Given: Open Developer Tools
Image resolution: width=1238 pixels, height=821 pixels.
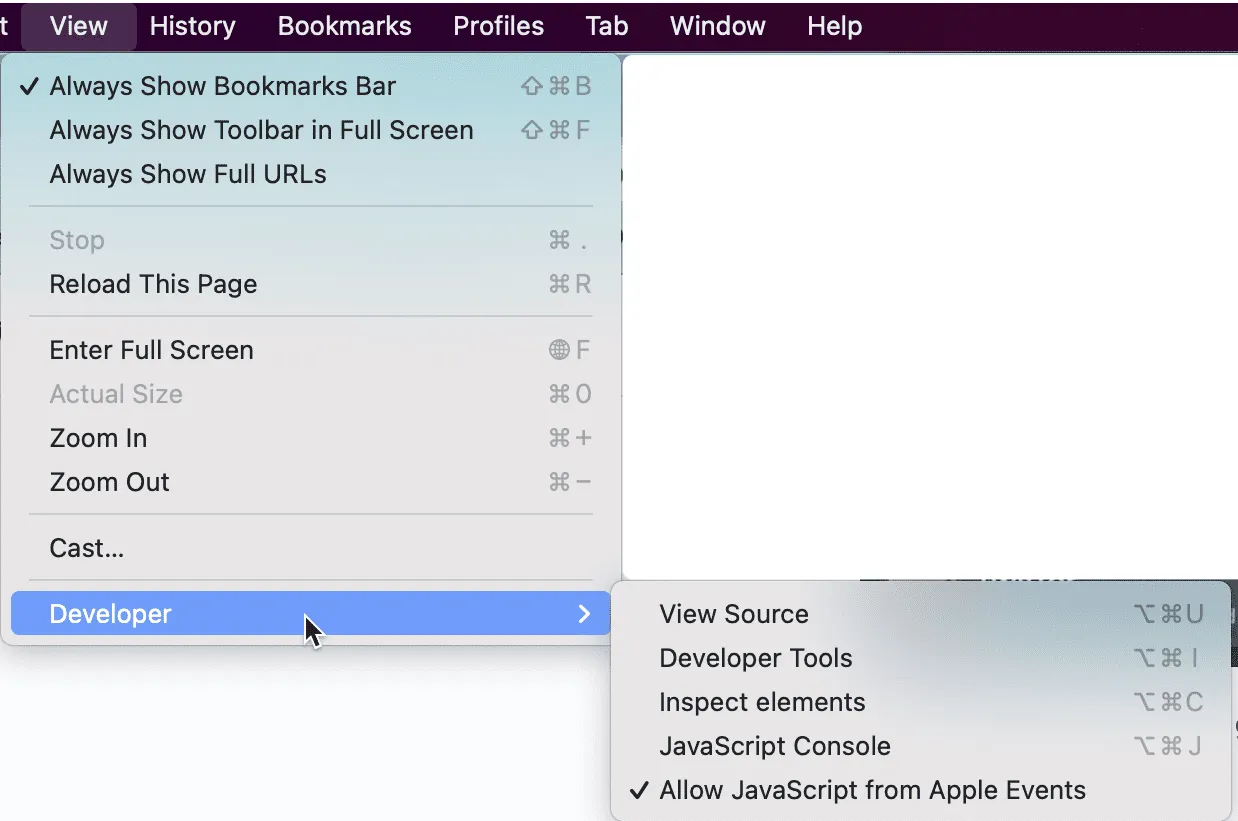Looking at the screenshot, I should click(755, 659).
